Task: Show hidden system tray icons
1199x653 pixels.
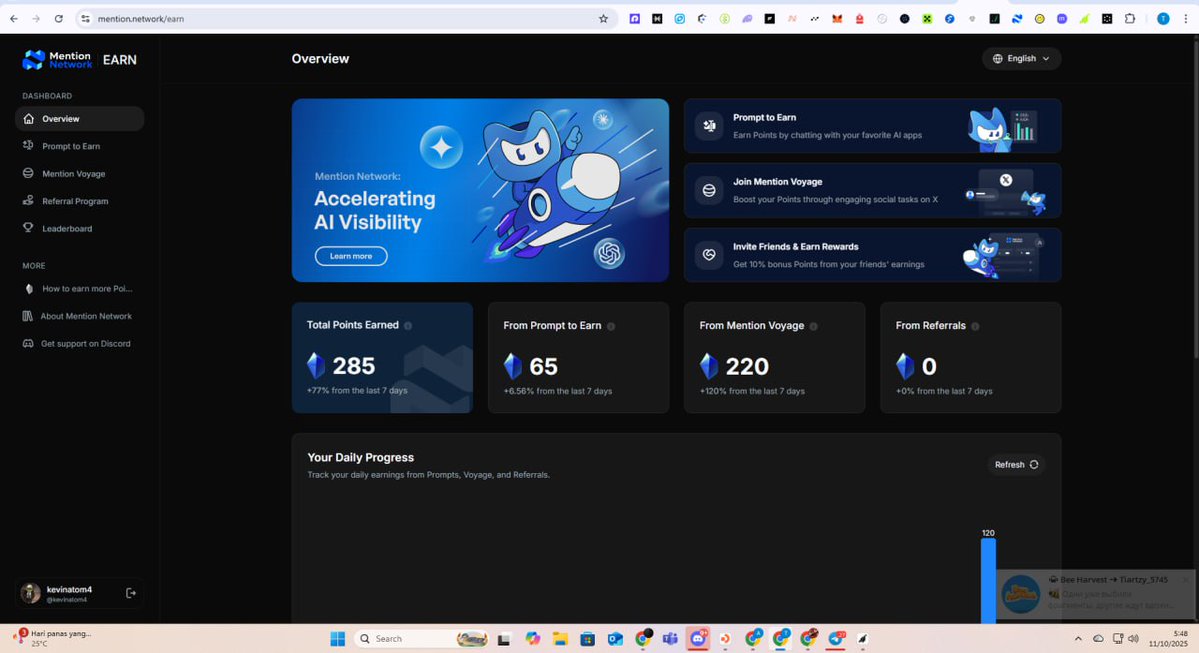Action: pos(1078,639)
